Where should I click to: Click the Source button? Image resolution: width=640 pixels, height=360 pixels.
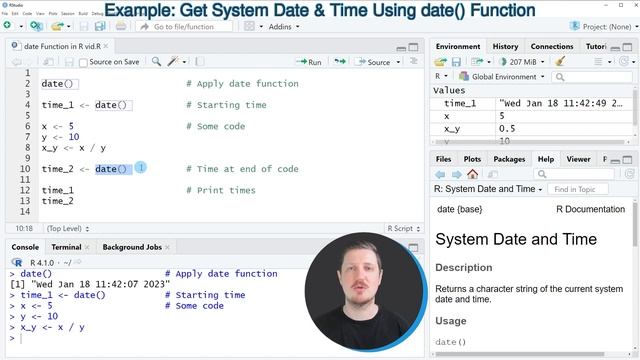[x=374, y=62]
